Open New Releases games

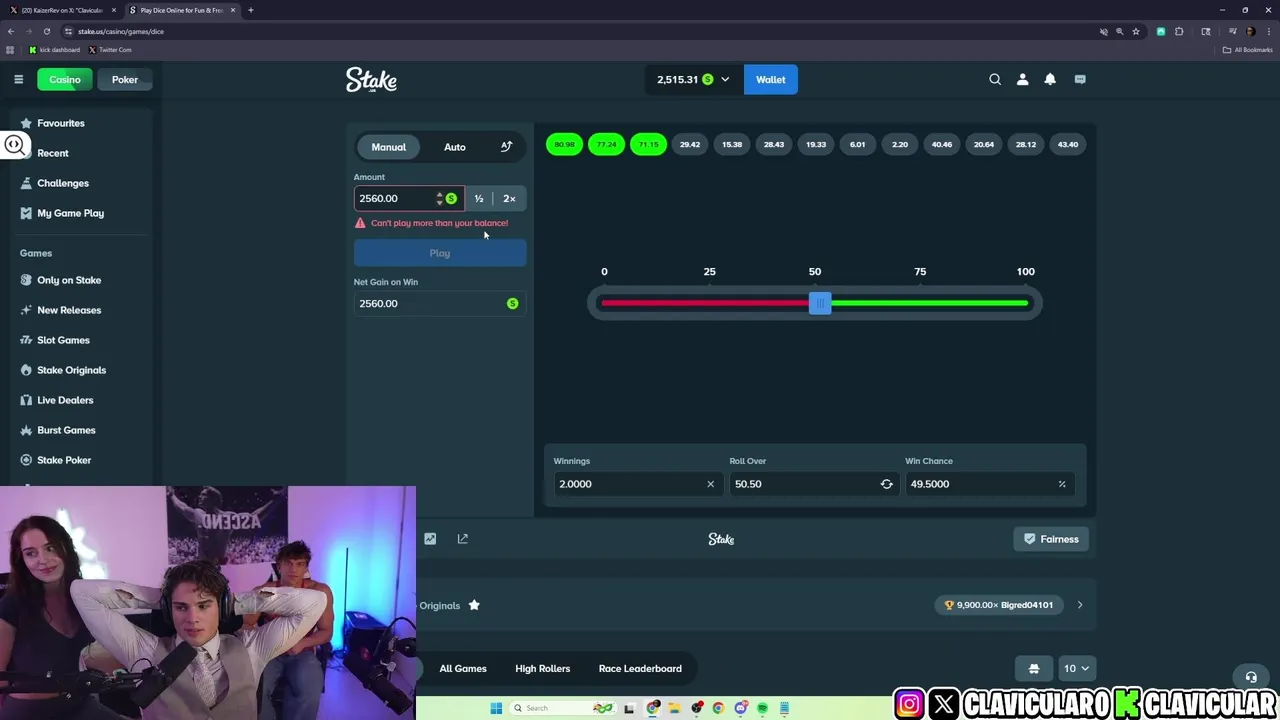click(x=80, y=310)
